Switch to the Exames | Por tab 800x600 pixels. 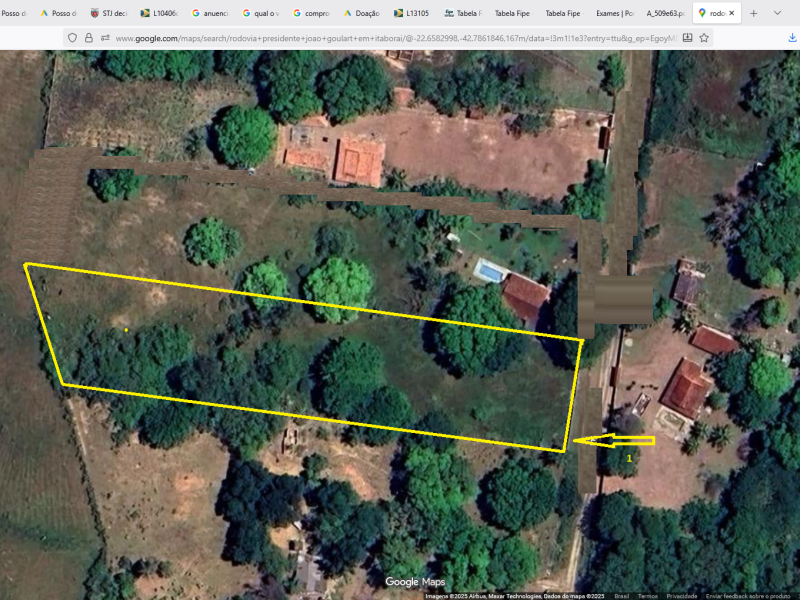click(614, 13)
